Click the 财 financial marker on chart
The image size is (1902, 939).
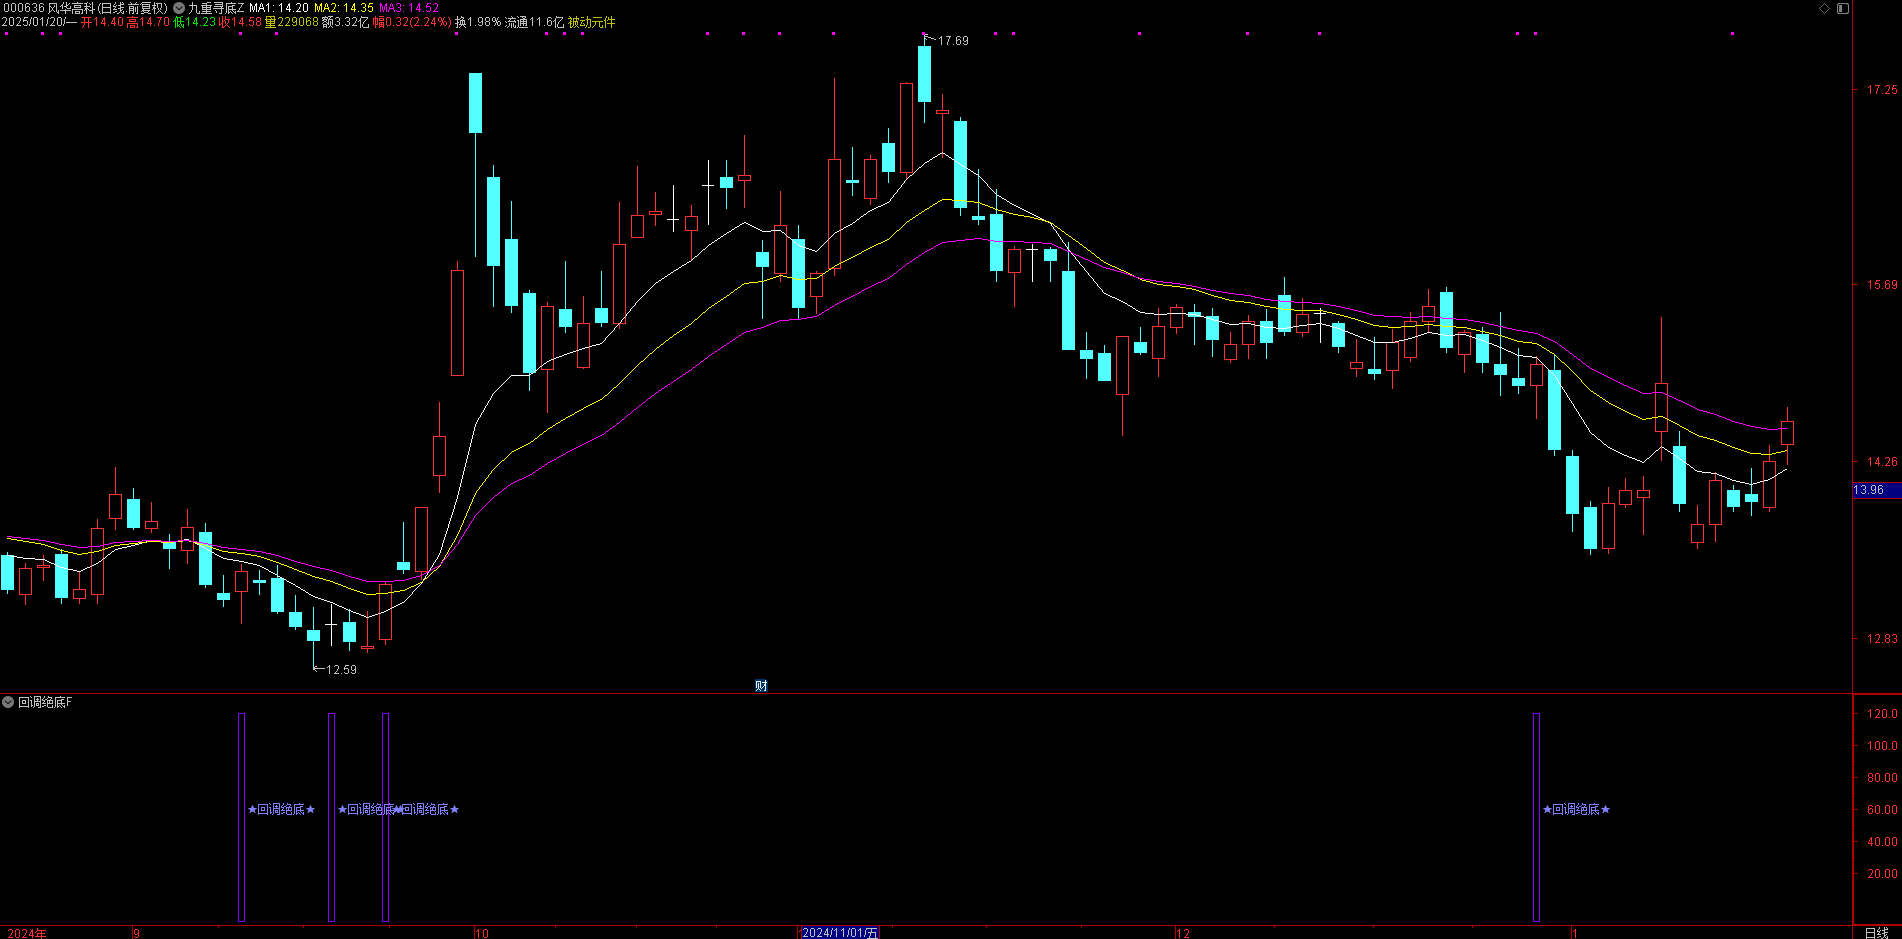pos(761,686)
